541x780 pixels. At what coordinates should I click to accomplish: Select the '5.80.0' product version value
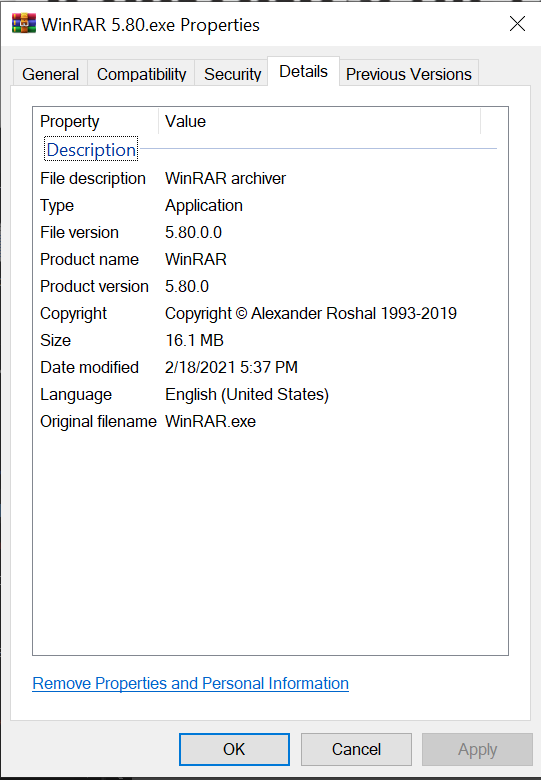[x=187, y=286]
